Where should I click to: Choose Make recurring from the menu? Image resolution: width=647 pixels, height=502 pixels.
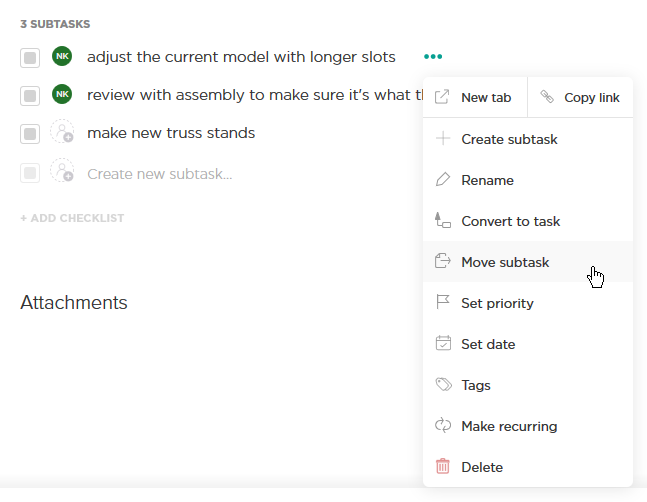click(509, 426)
